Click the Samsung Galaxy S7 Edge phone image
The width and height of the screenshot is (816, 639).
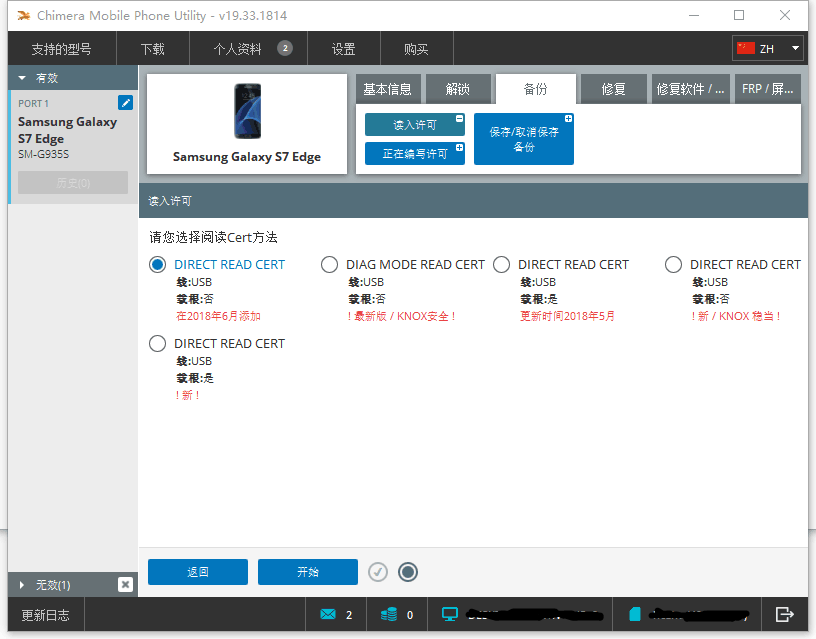tap(247, 111)
